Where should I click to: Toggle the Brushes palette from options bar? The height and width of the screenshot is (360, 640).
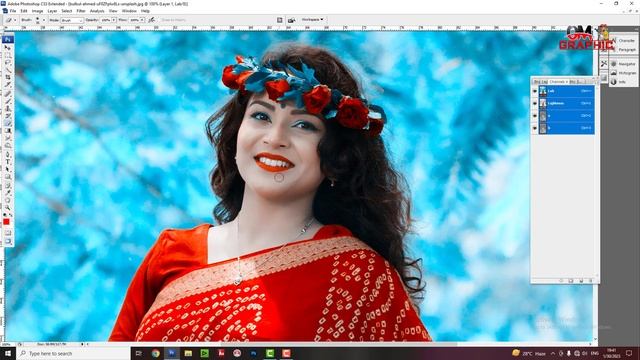[x=280, y=20]
